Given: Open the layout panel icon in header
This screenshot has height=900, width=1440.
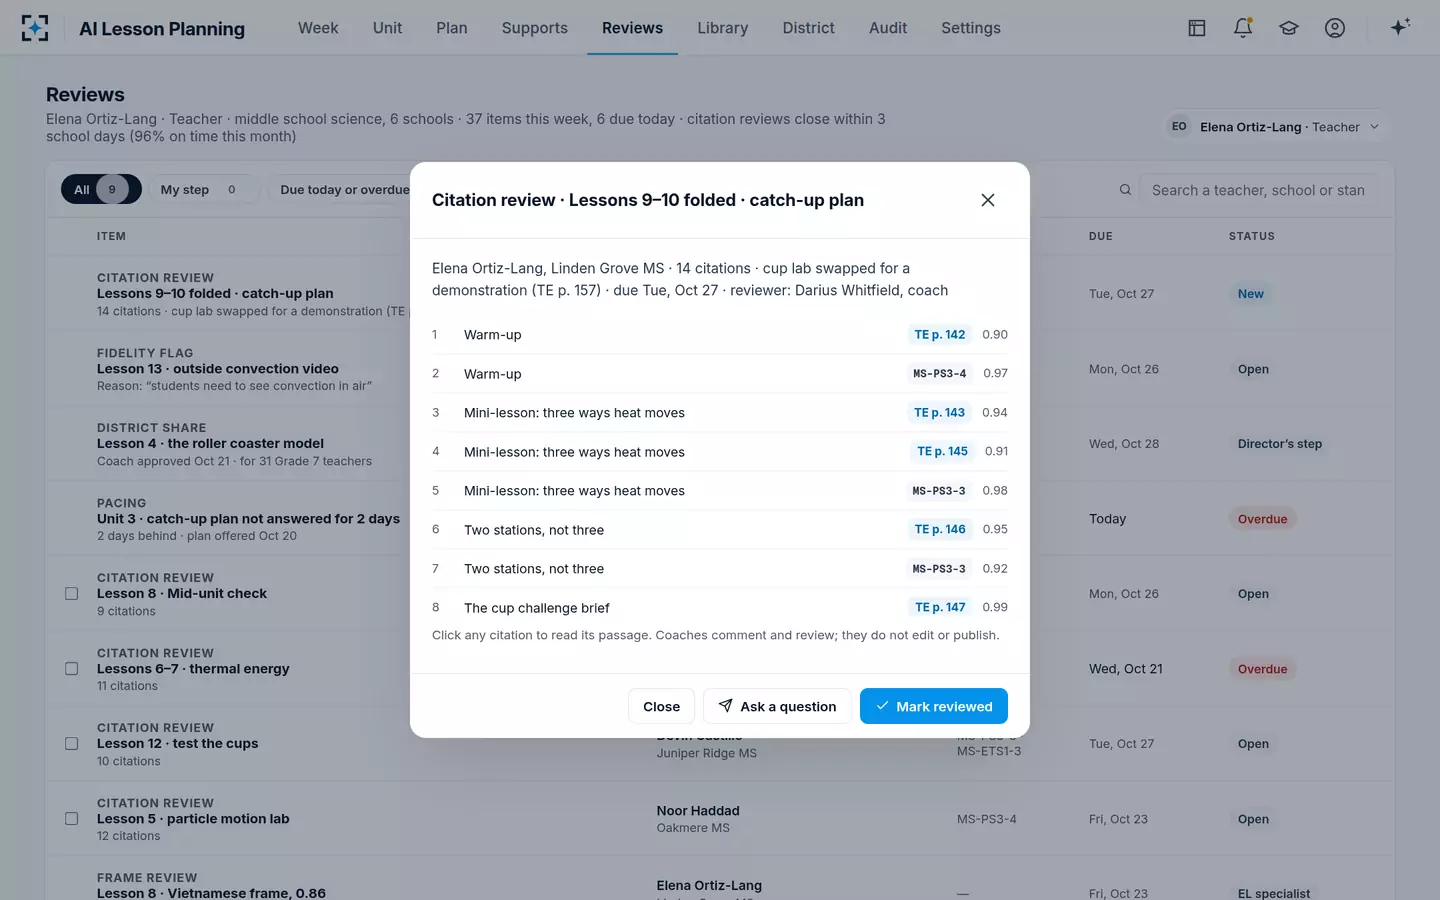Looking at the screenshot, I should 1197,28.
